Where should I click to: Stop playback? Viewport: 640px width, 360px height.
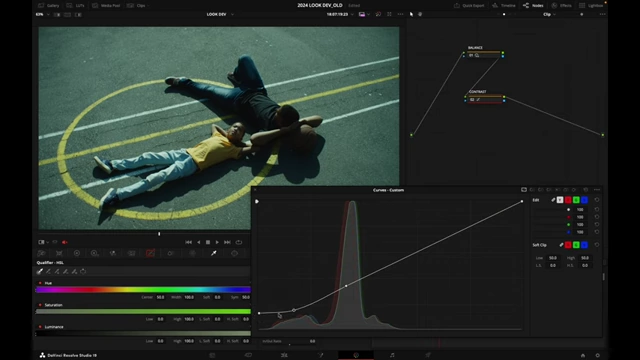click(x=208, y=242)
